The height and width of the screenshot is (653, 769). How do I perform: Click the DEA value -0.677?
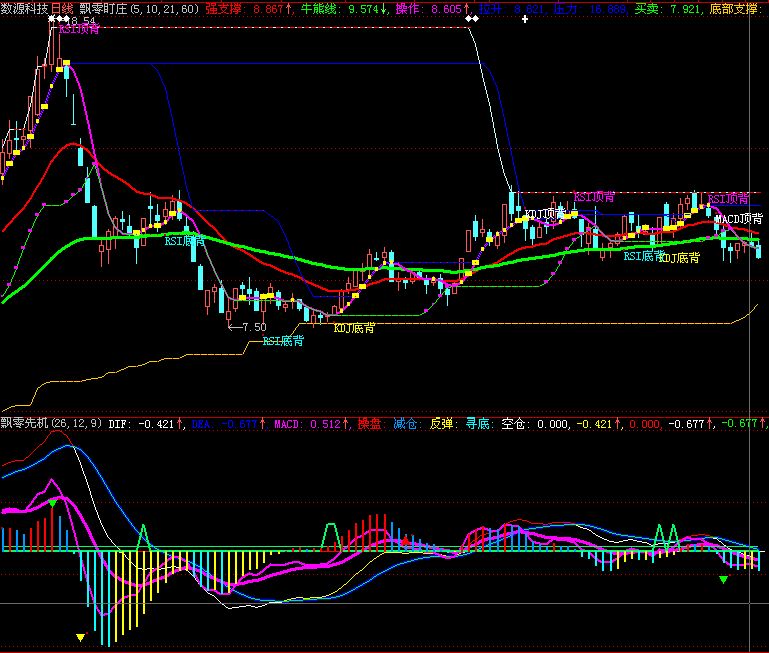[x=239, y=423]
